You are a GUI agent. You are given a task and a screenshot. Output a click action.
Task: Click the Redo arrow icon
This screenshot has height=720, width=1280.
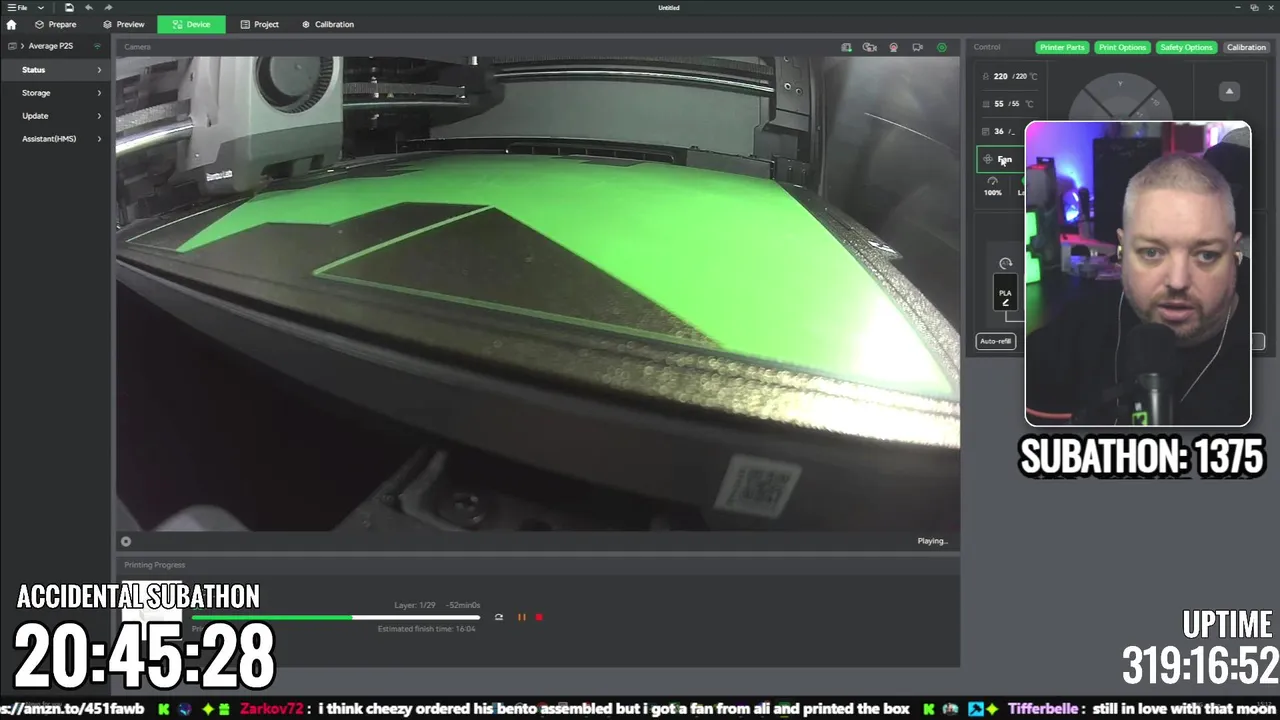click(x=108, y=7)
